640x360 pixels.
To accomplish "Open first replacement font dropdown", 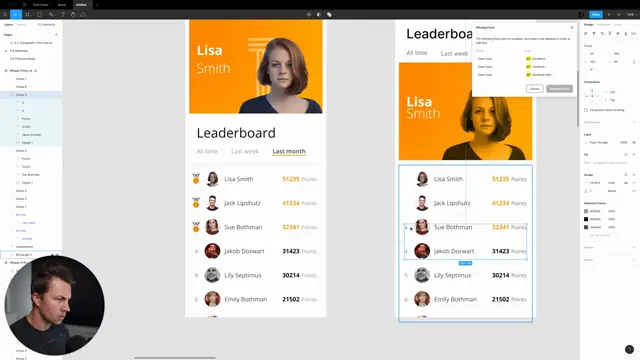I will click(x=539, y=59).
